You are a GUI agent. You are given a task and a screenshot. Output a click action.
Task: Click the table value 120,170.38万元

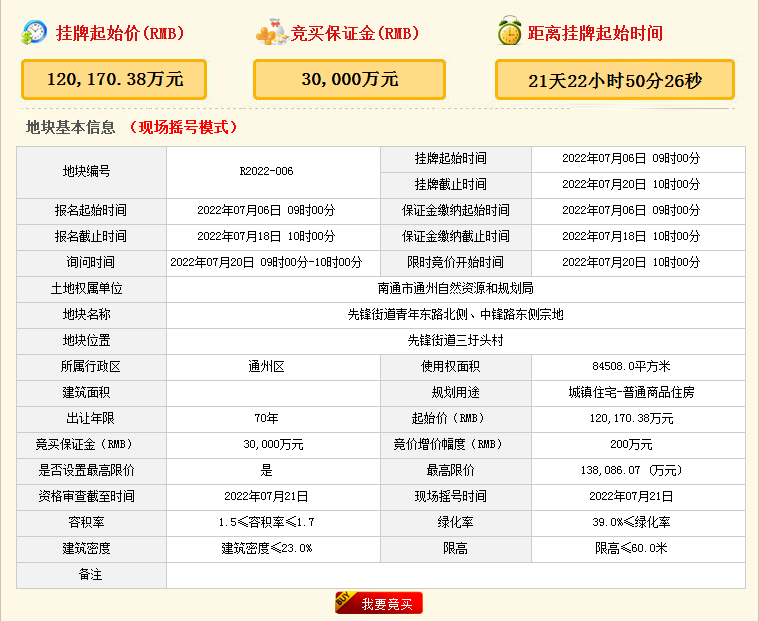[631, 418]
